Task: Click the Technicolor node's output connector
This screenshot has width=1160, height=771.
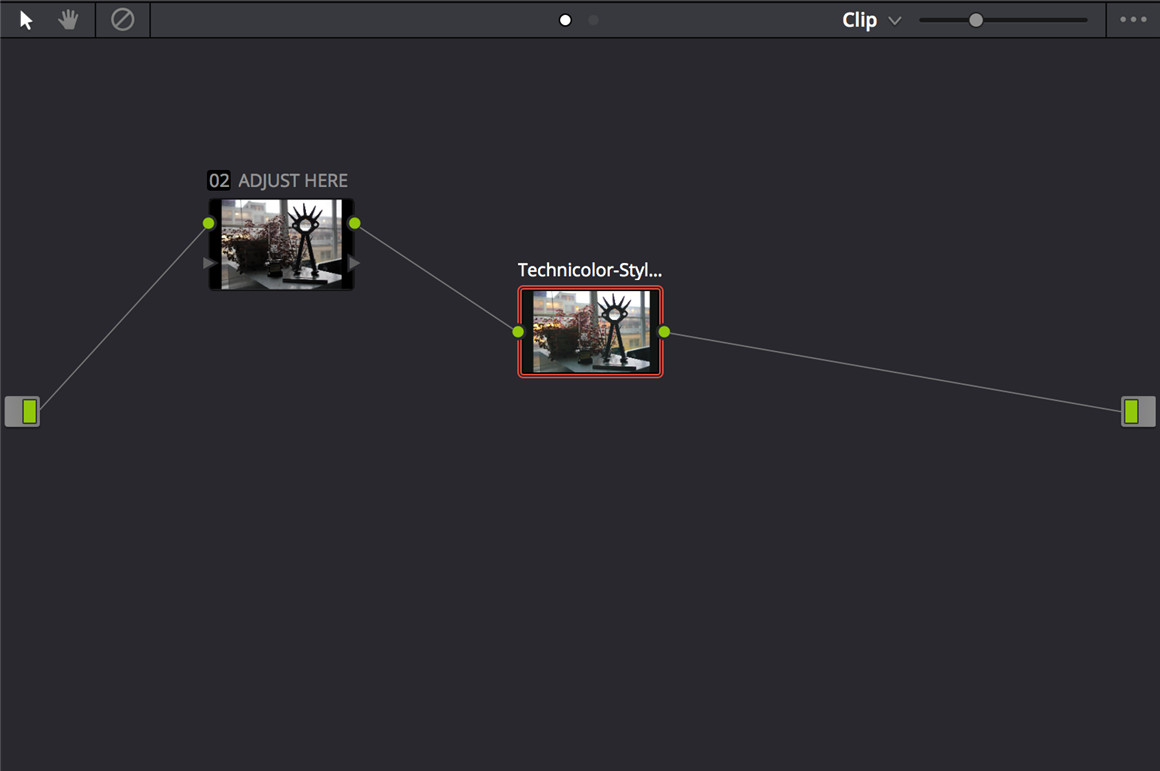Action: (664, 331)
